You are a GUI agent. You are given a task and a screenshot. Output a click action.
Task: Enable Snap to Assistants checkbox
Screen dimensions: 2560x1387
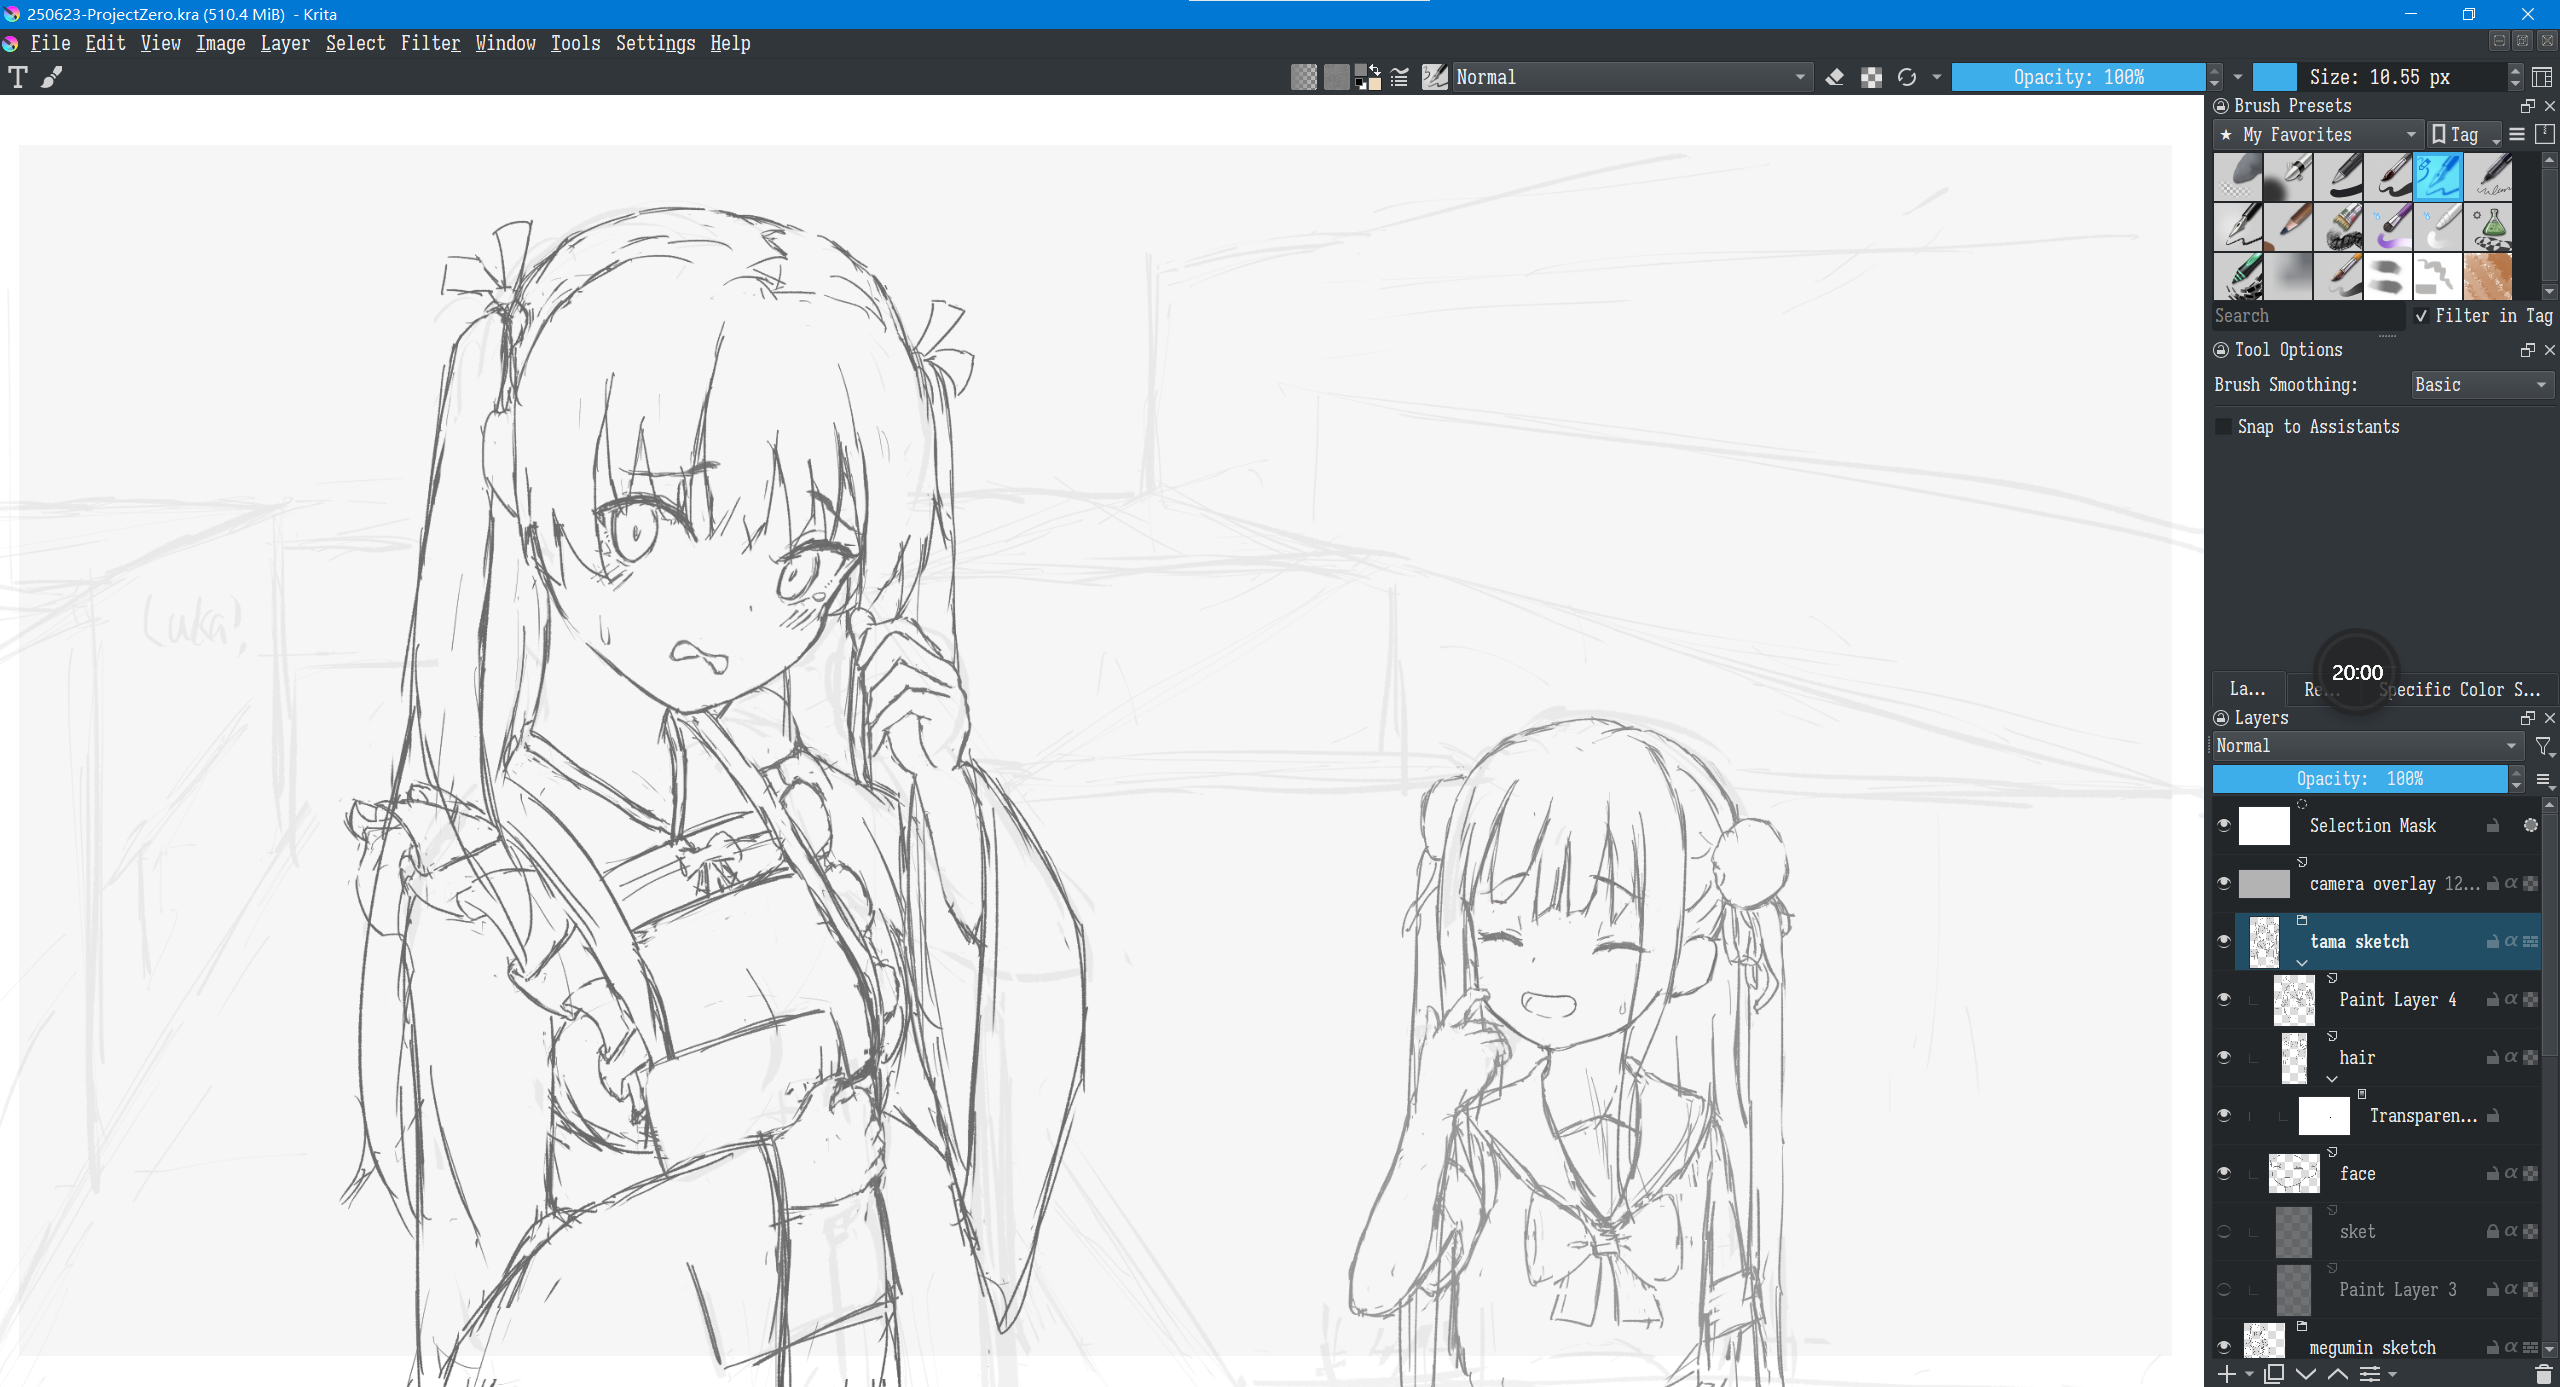coord(2224,427)
